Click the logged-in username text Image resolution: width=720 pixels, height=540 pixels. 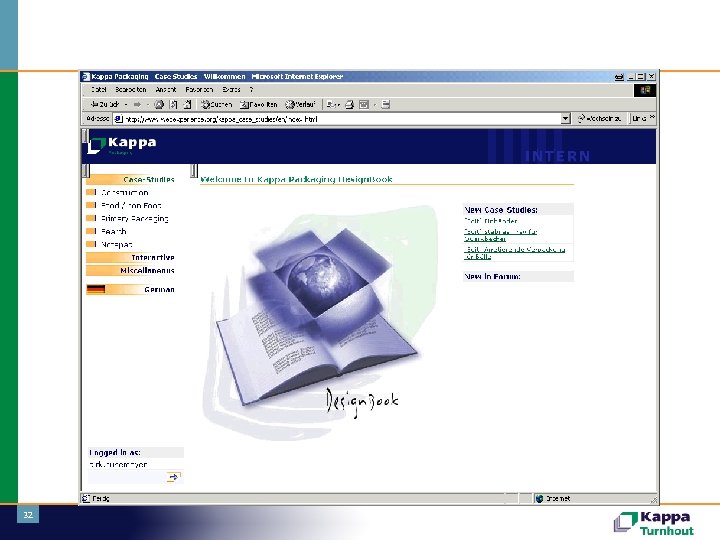pyautogui.click(x=118, y=464)
